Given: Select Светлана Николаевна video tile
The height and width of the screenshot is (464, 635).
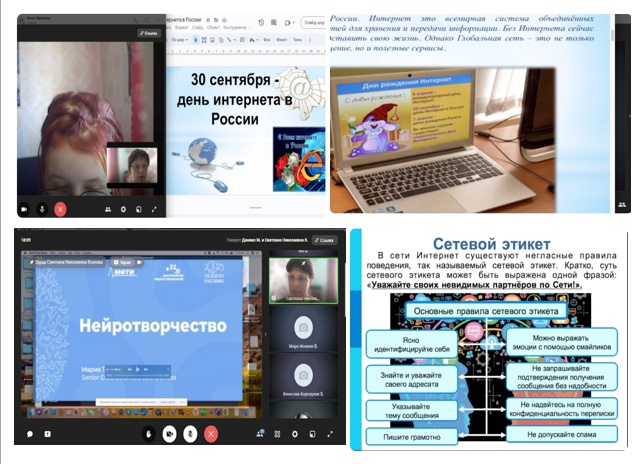Looking at the screenshot, I should (303, 281).
